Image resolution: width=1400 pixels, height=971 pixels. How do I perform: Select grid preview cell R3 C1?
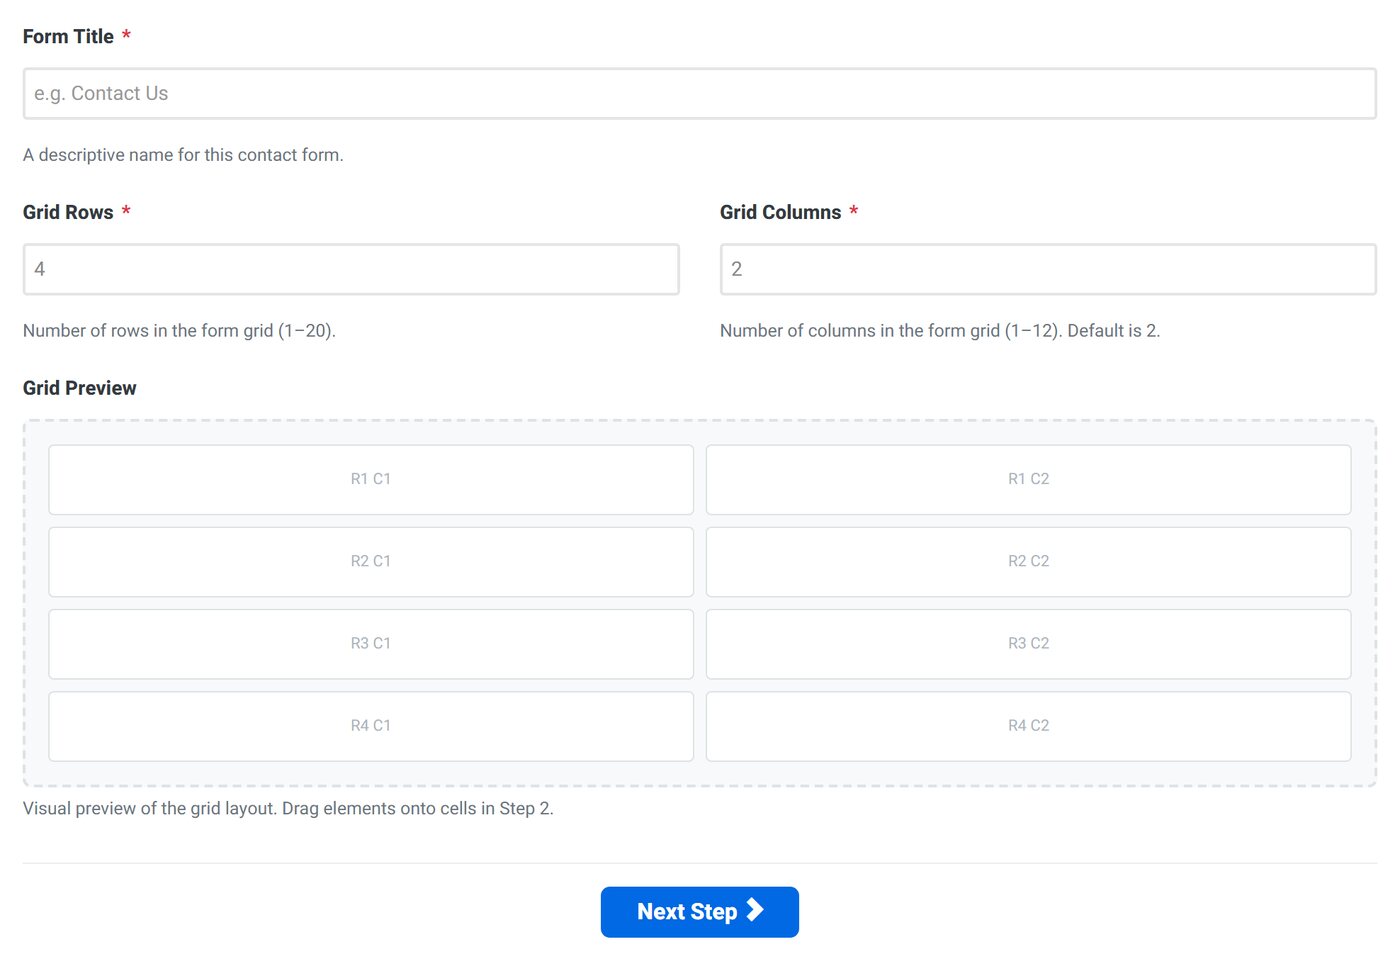coord(371,644)
